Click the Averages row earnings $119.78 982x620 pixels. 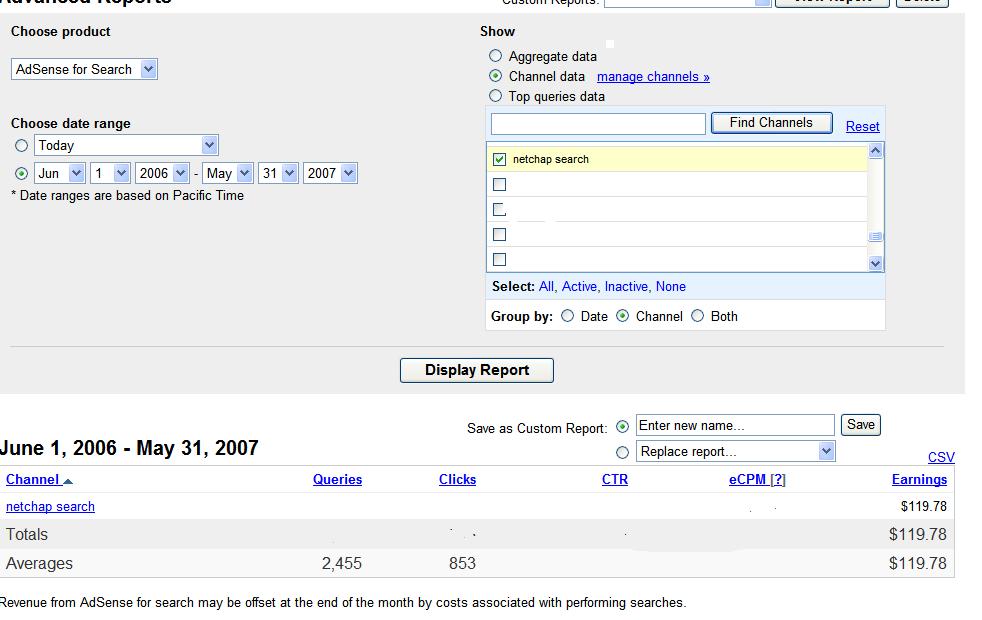pos(918,564)
